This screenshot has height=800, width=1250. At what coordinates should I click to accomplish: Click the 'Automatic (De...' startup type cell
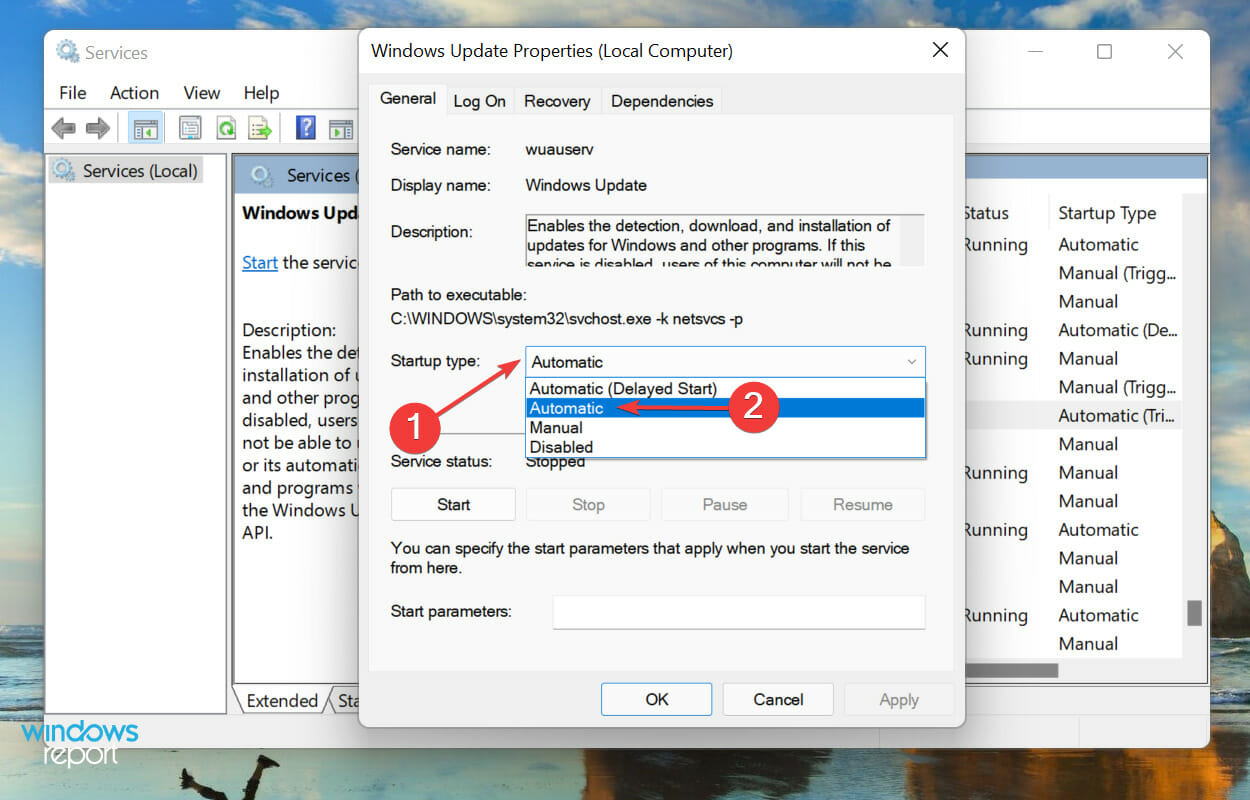pyautogui.click(x=1117, y=330)
